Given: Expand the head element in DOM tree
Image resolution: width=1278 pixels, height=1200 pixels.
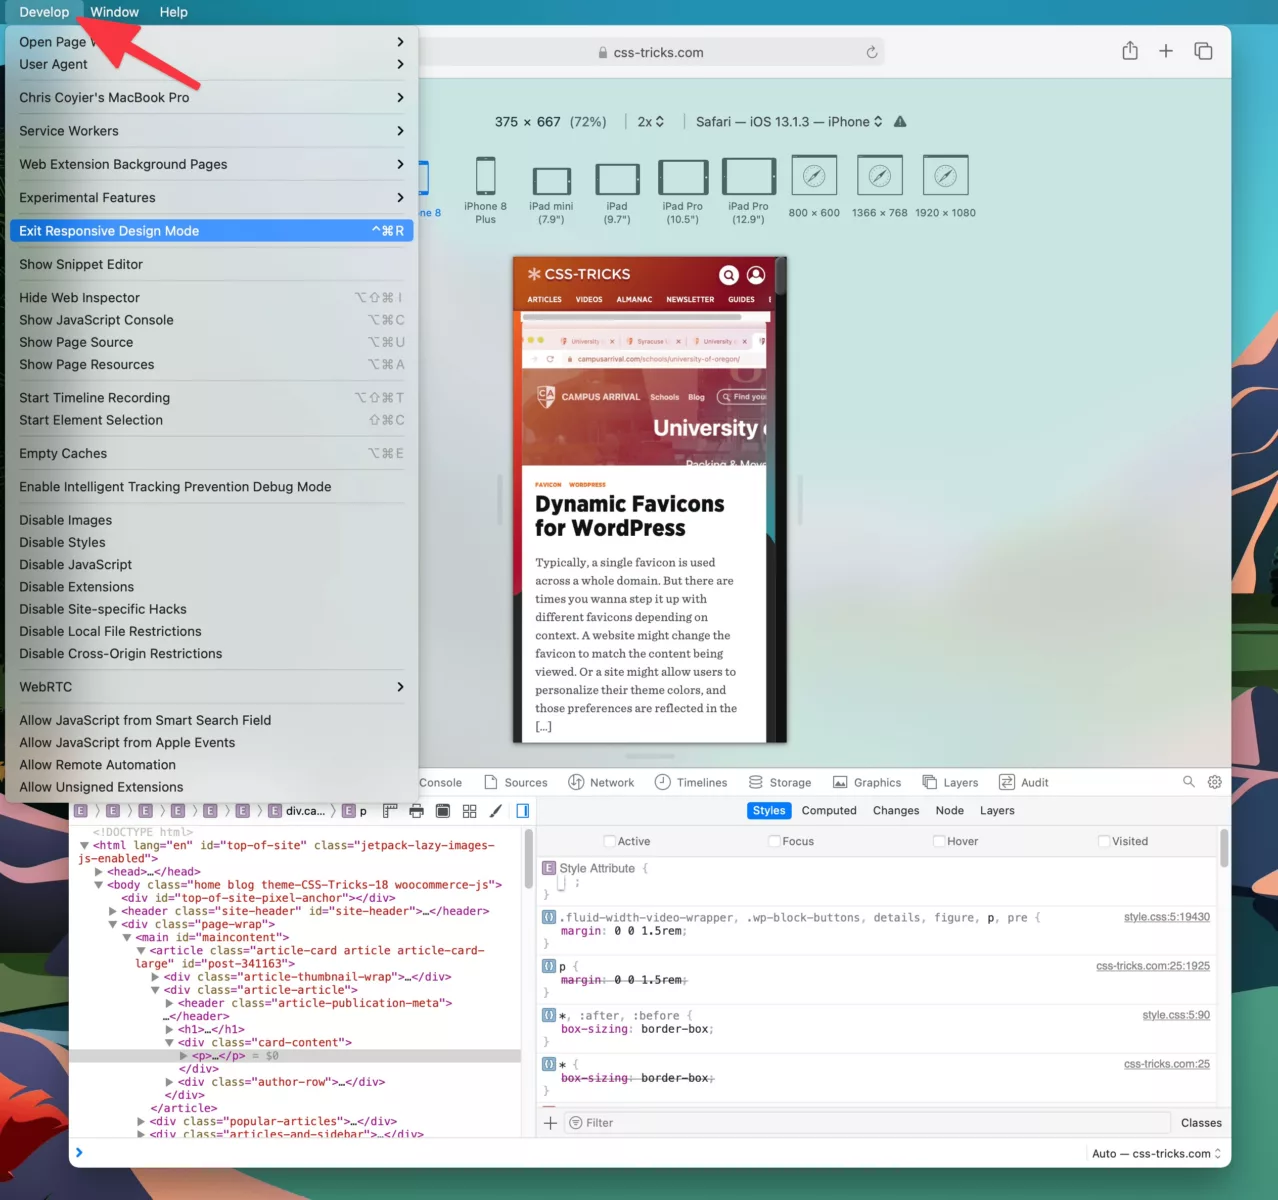Looking at the screenshot, I should [x=98, y=872].
